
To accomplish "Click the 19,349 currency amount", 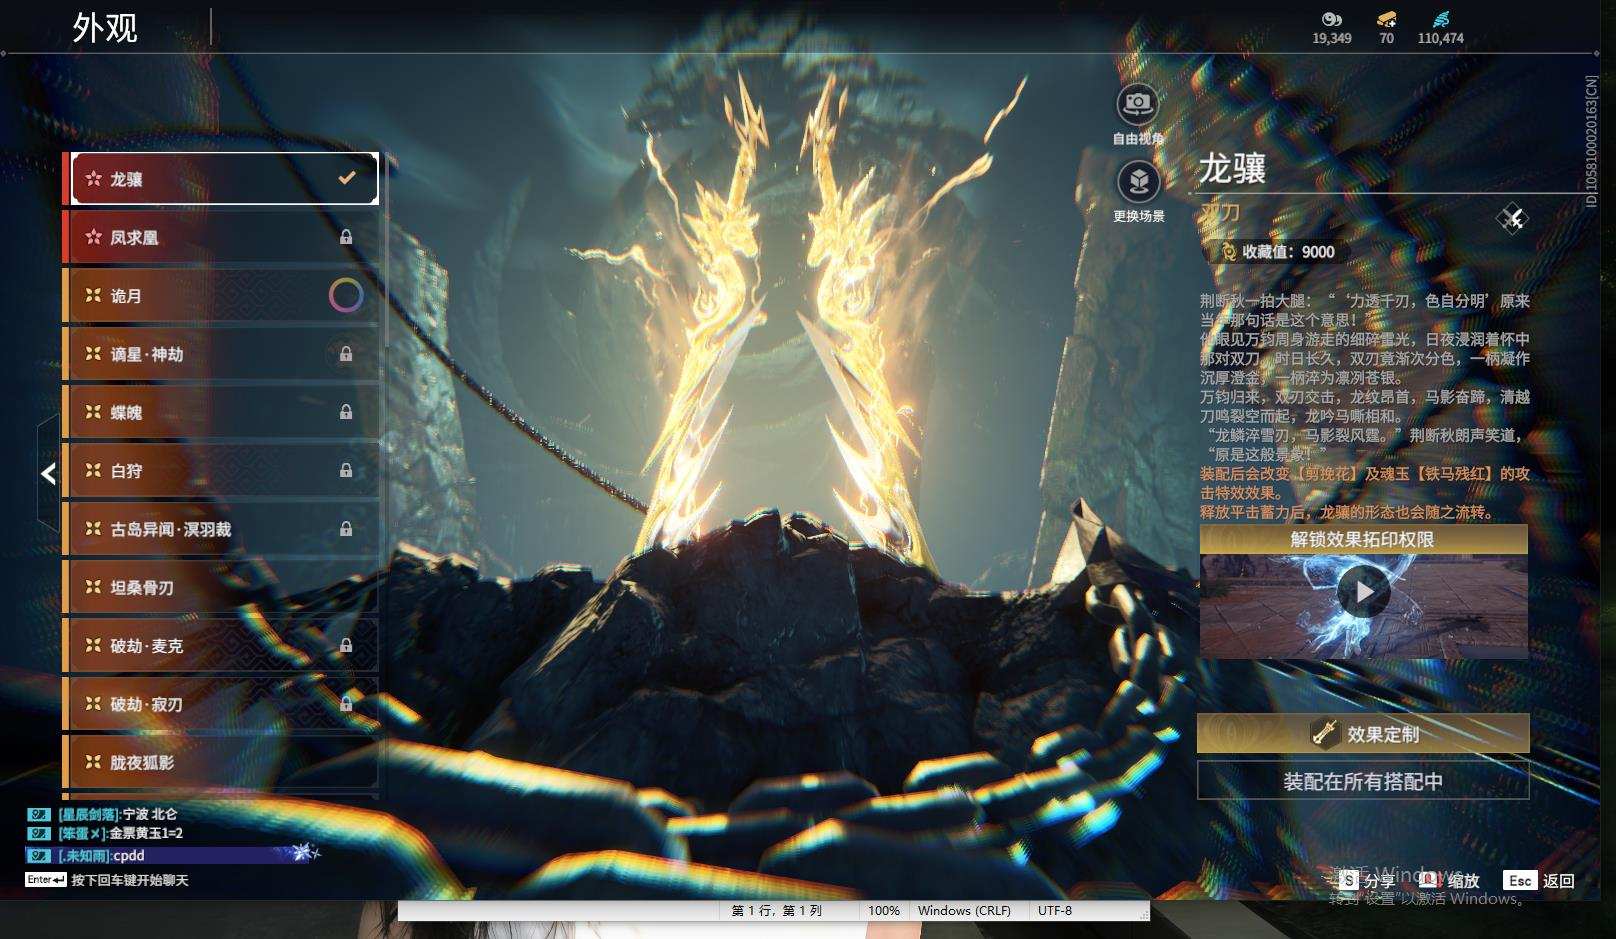I will coord(1332,38).
